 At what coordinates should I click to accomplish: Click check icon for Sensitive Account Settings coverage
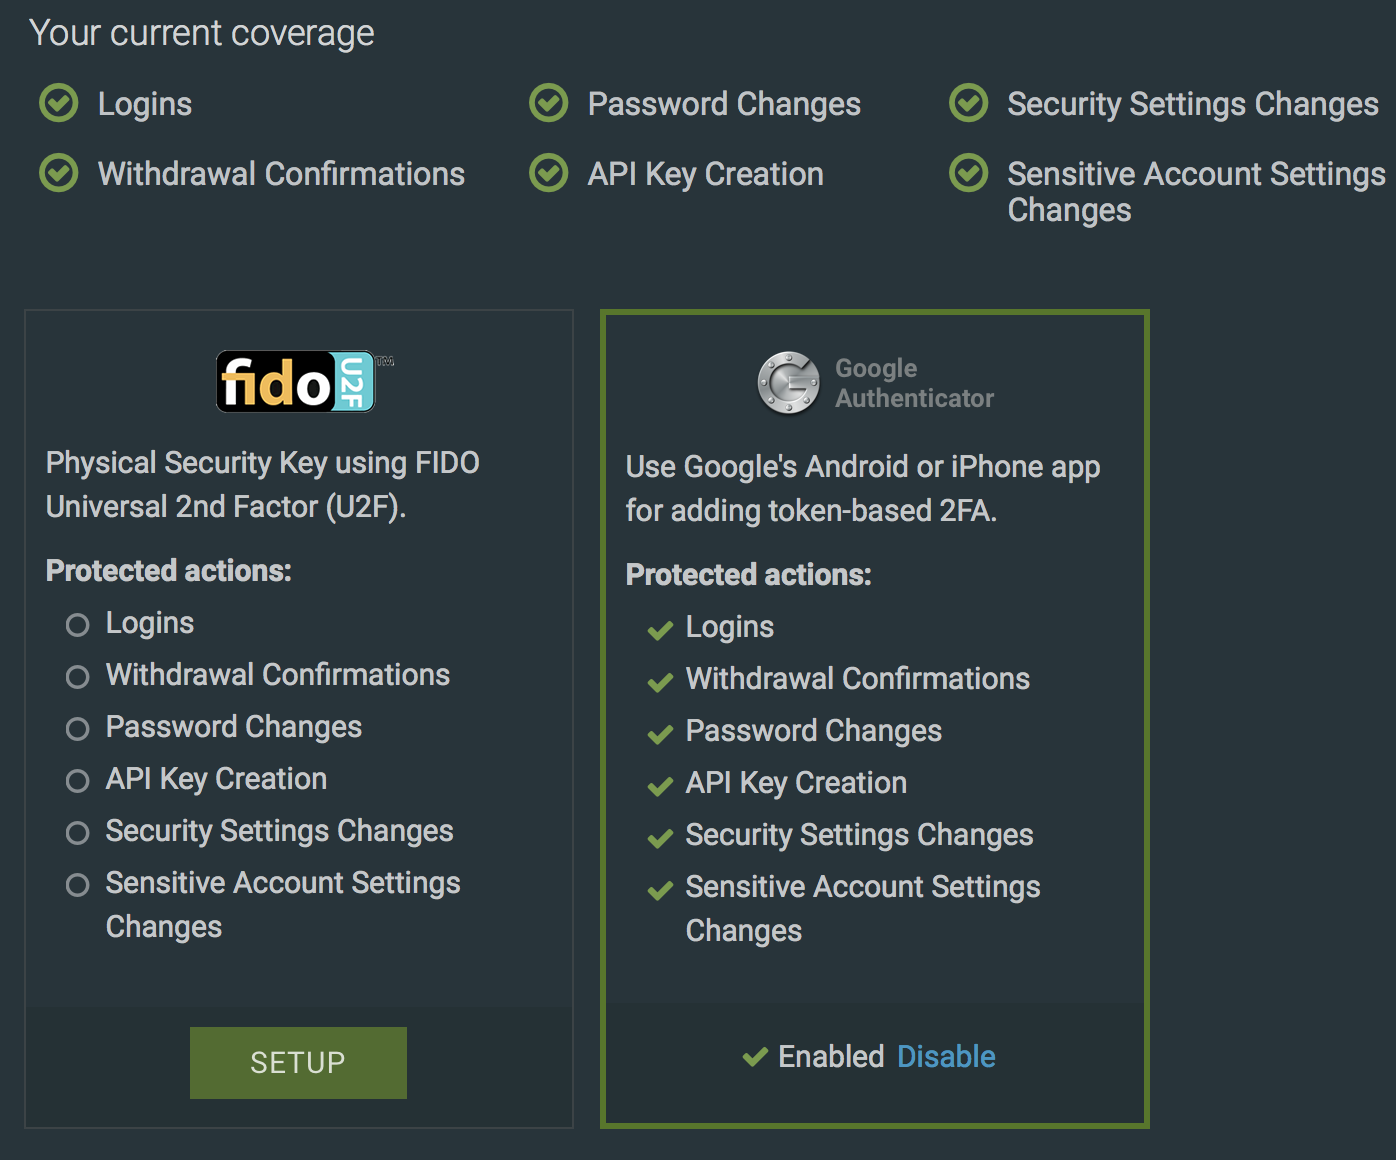pyautogui.click(x=969, y=173)
